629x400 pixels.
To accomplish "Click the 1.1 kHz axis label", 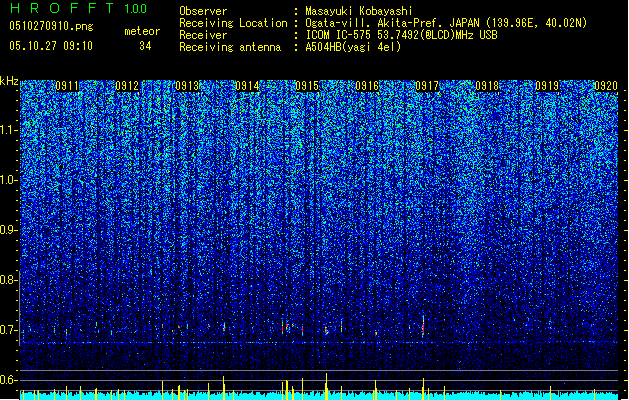I will coord(9,130).
